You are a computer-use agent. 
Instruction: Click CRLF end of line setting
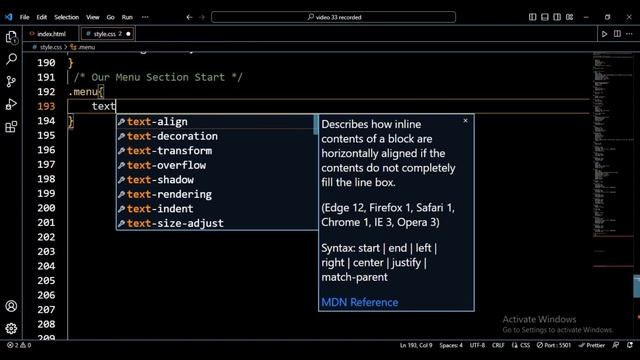(x=498, y=345)
